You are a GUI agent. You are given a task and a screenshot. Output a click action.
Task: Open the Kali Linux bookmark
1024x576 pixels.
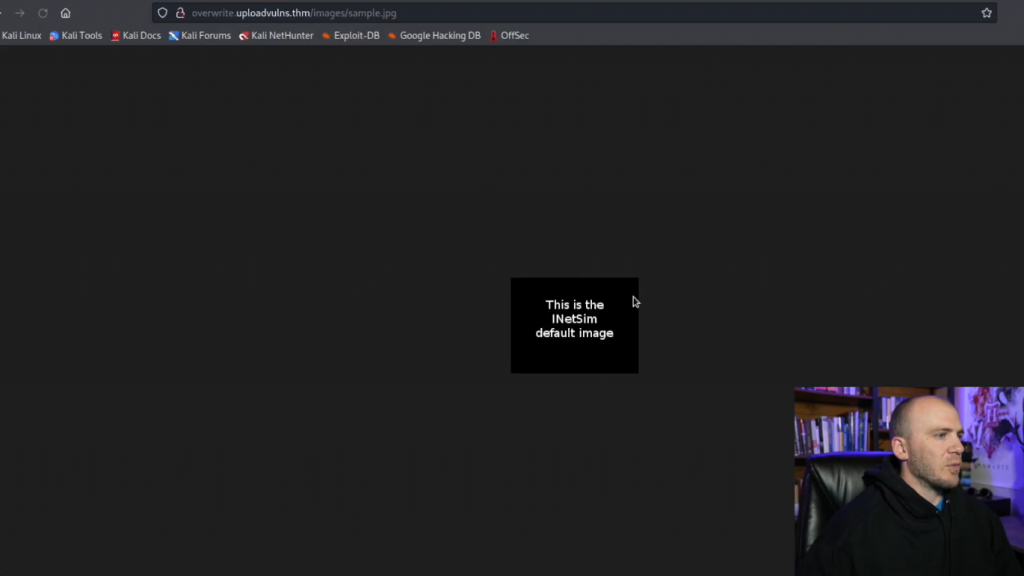[21, 36]
